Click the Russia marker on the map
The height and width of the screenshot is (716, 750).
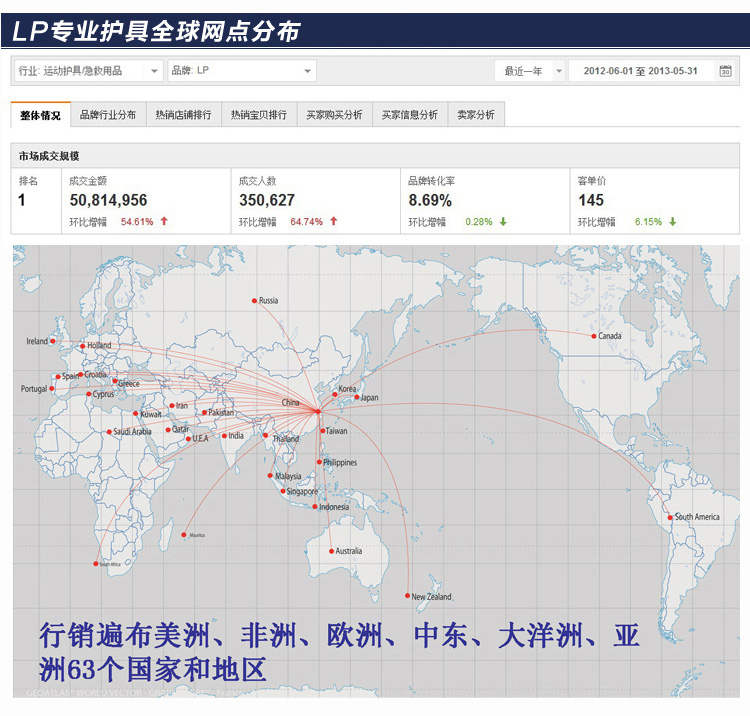254,301
